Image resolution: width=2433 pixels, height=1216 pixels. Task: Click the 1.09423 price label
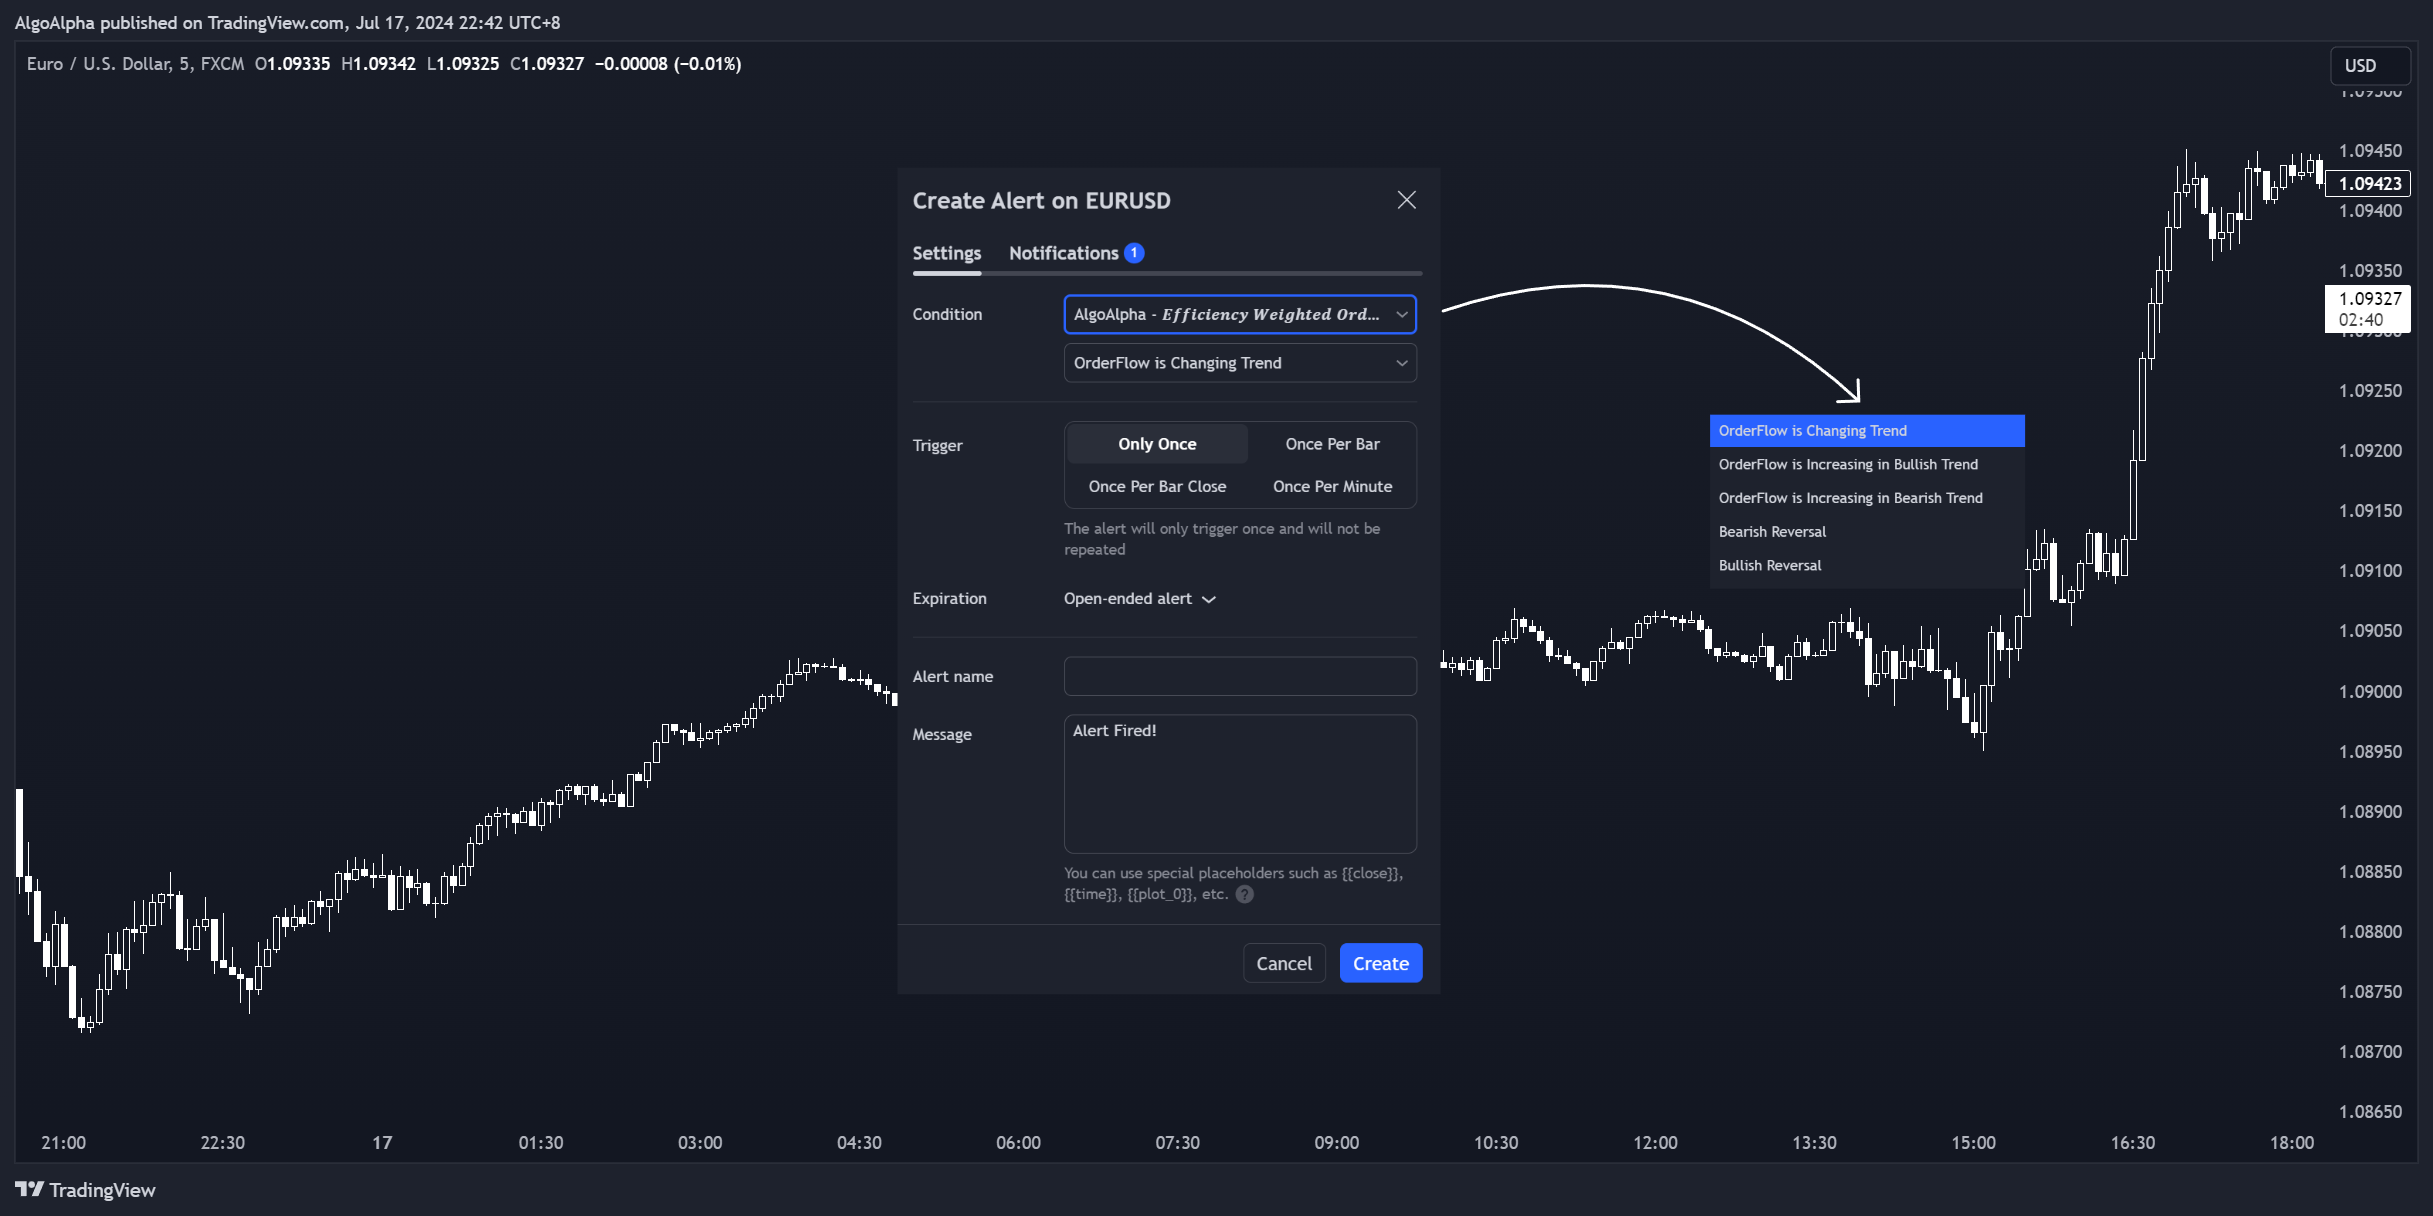pos(2368,183)
